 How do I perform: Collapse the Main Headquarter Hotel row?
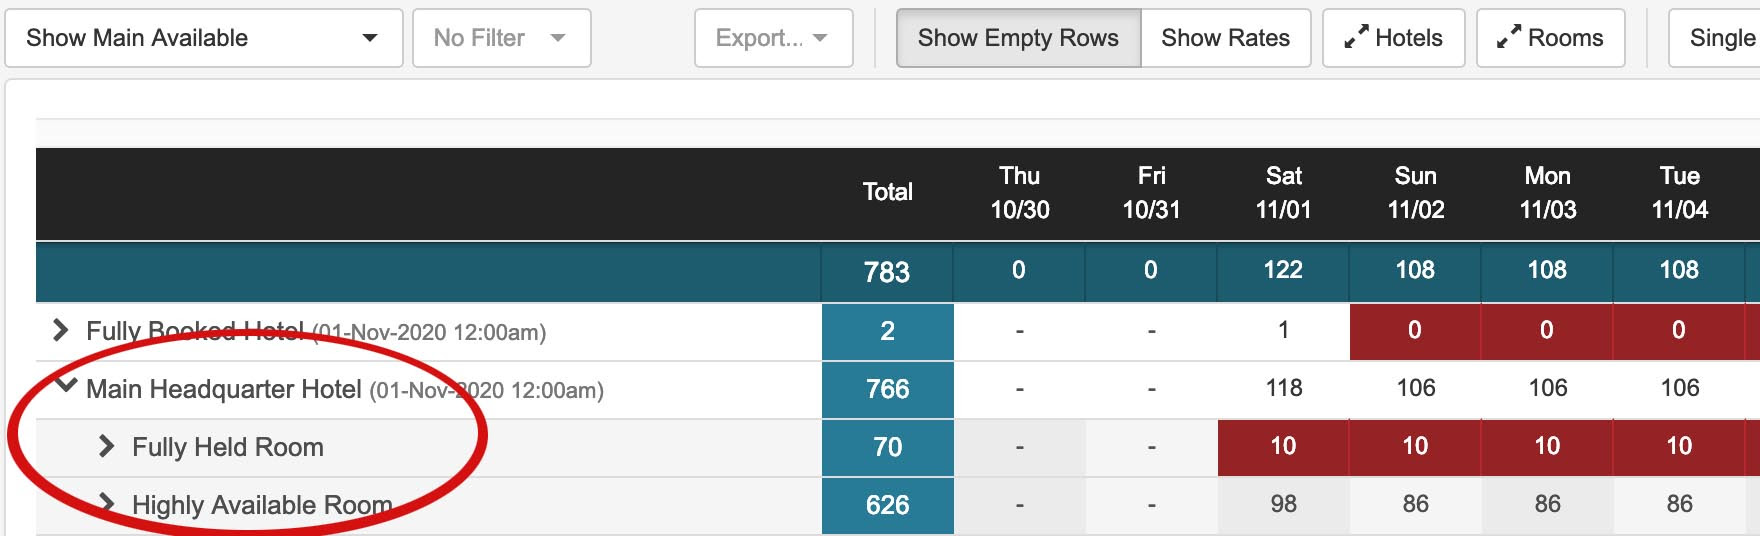point(66,385)
